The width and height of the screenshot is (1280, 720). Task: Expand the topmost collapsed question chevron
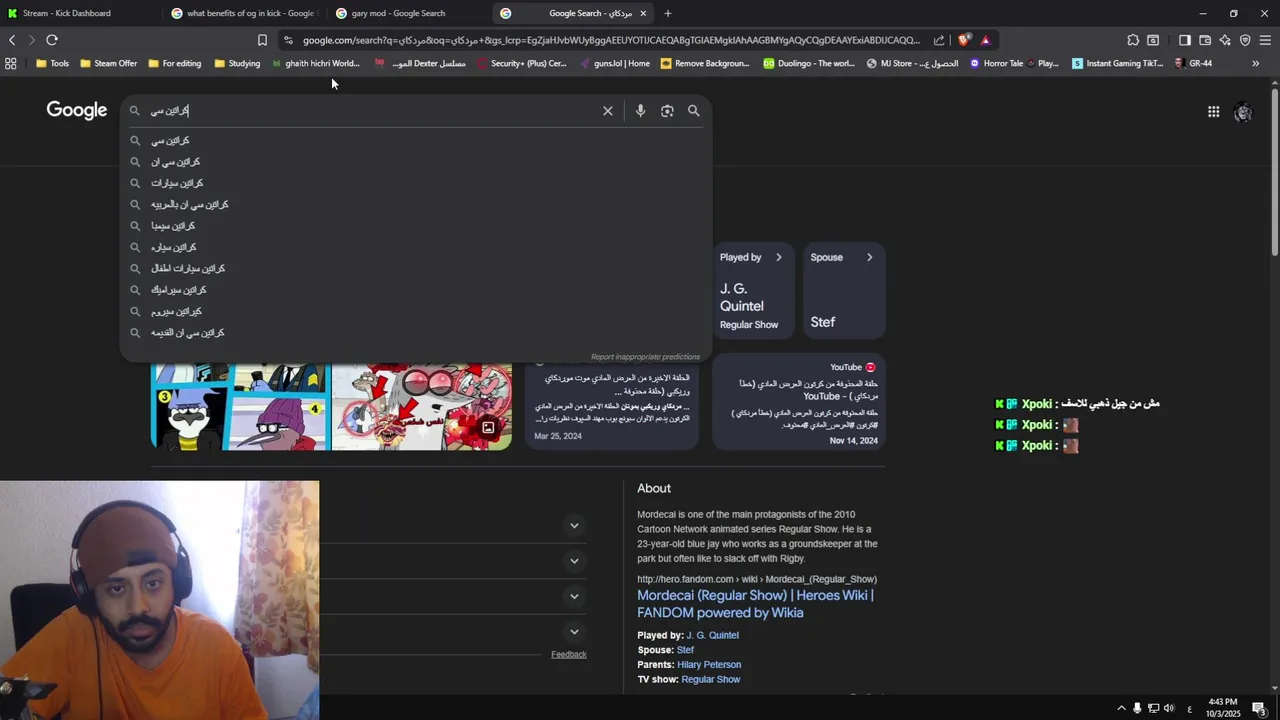pos(574,525)
